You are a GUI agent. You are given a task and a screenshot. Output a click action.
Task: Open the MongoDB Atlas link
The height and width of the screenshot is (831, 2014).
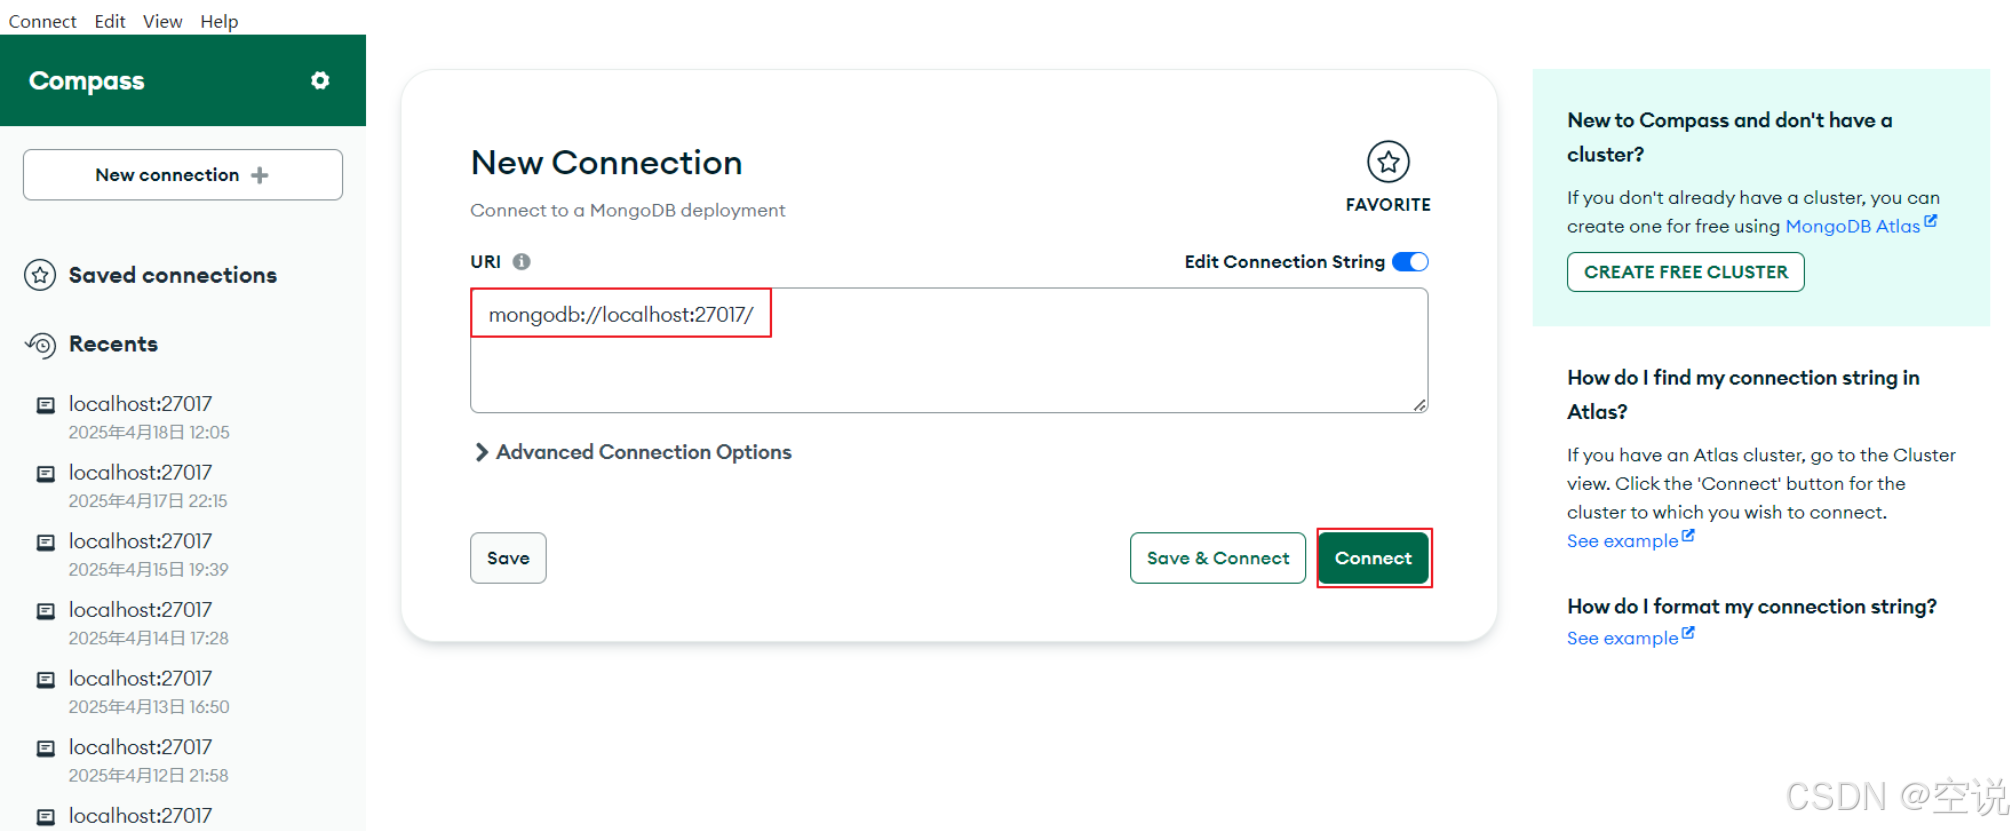point(1852,226)
